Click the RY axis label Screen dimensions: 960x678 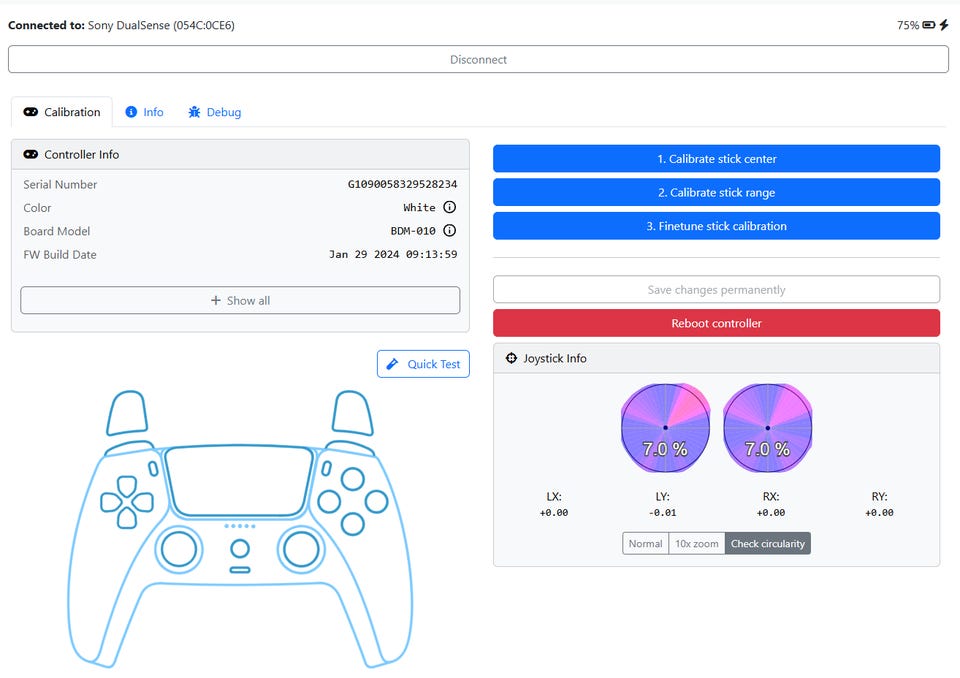click(x=879, y=496)
